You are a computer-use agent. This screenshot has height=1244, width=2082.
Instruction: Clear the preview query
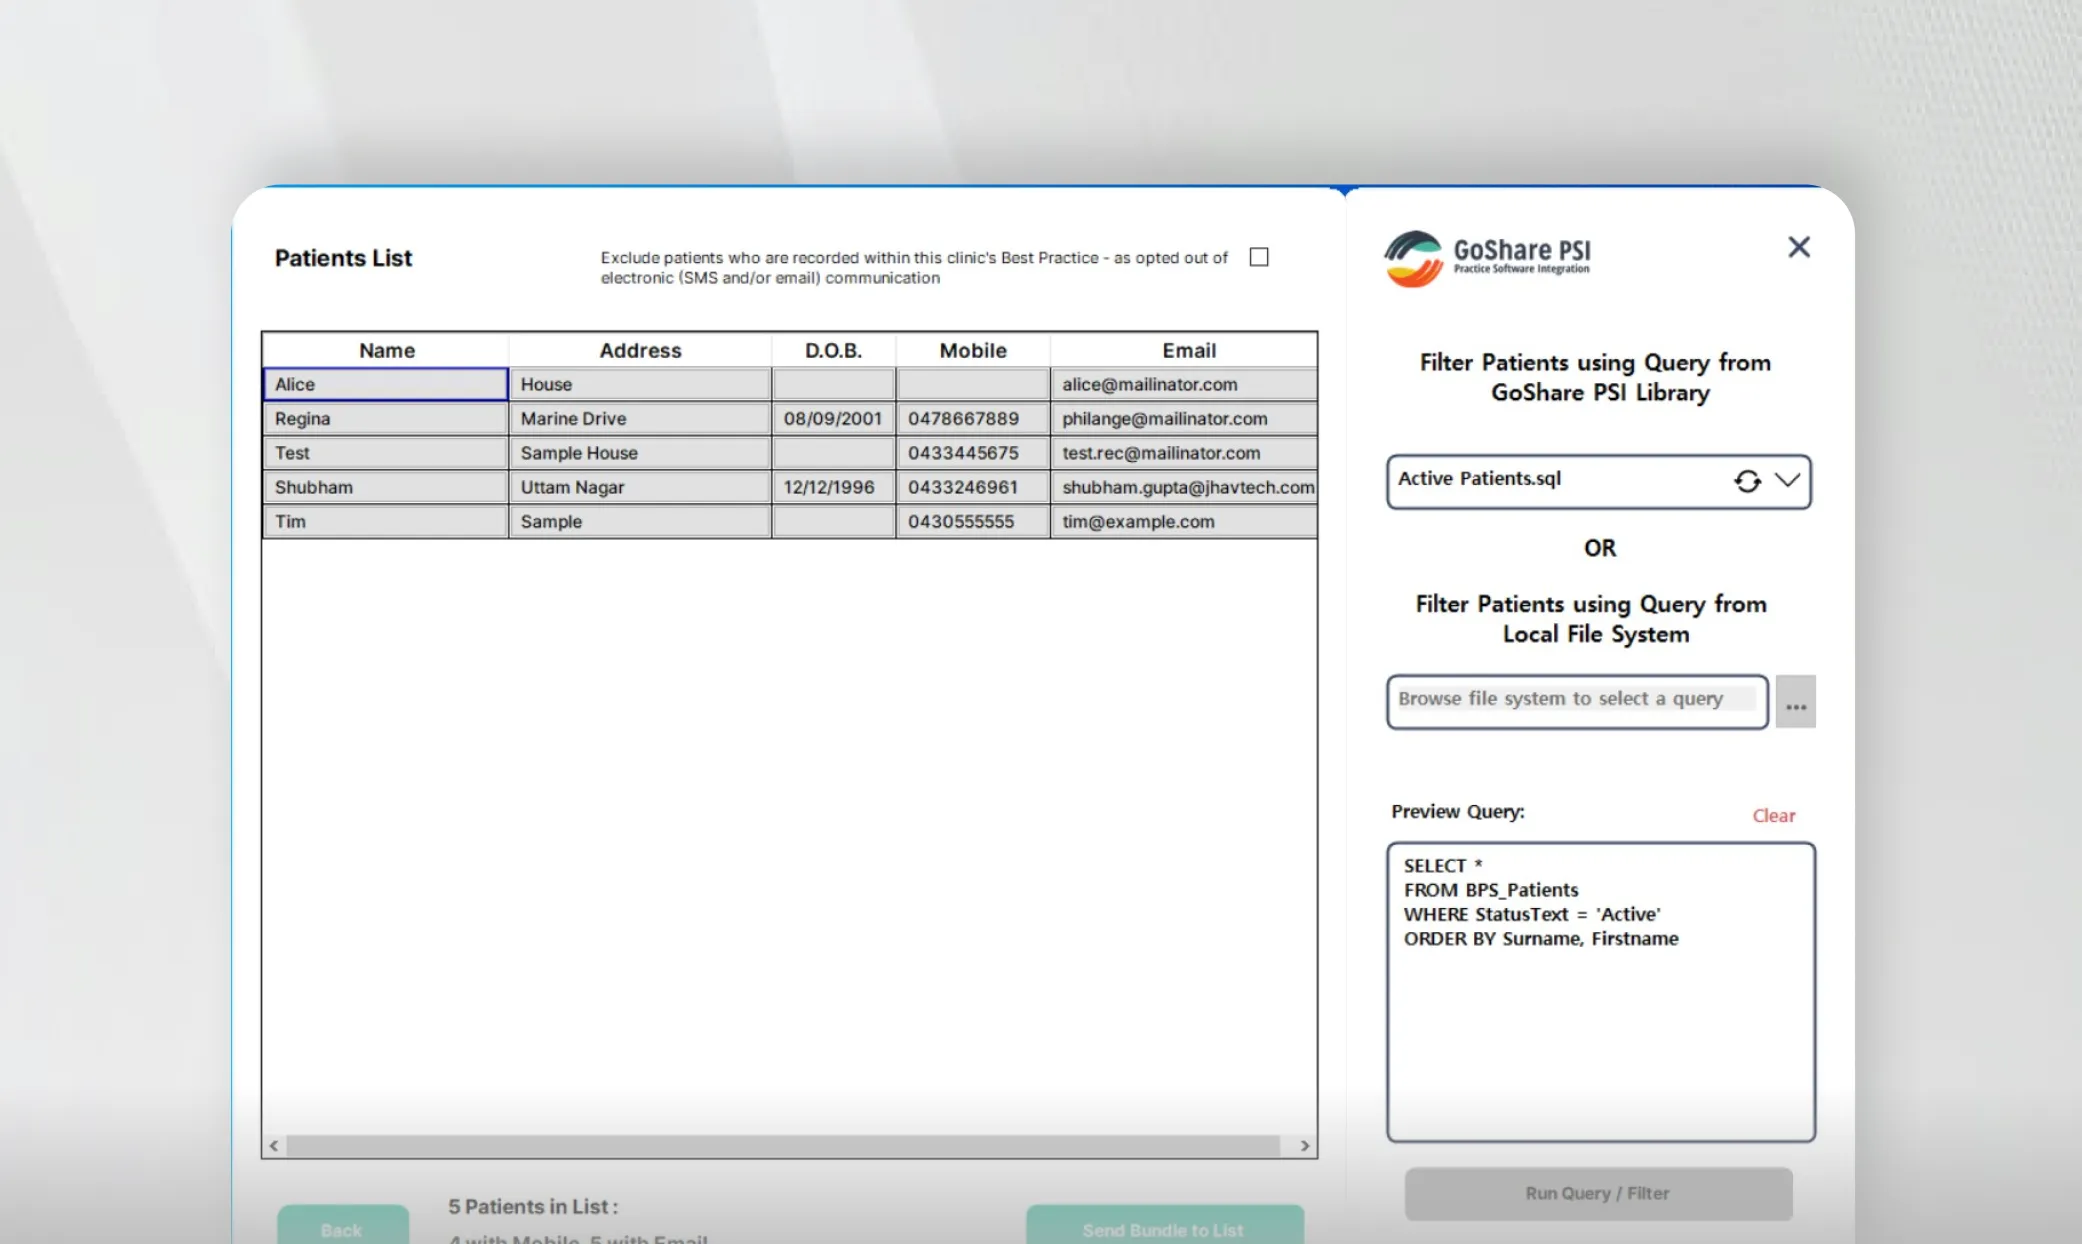1773,815
